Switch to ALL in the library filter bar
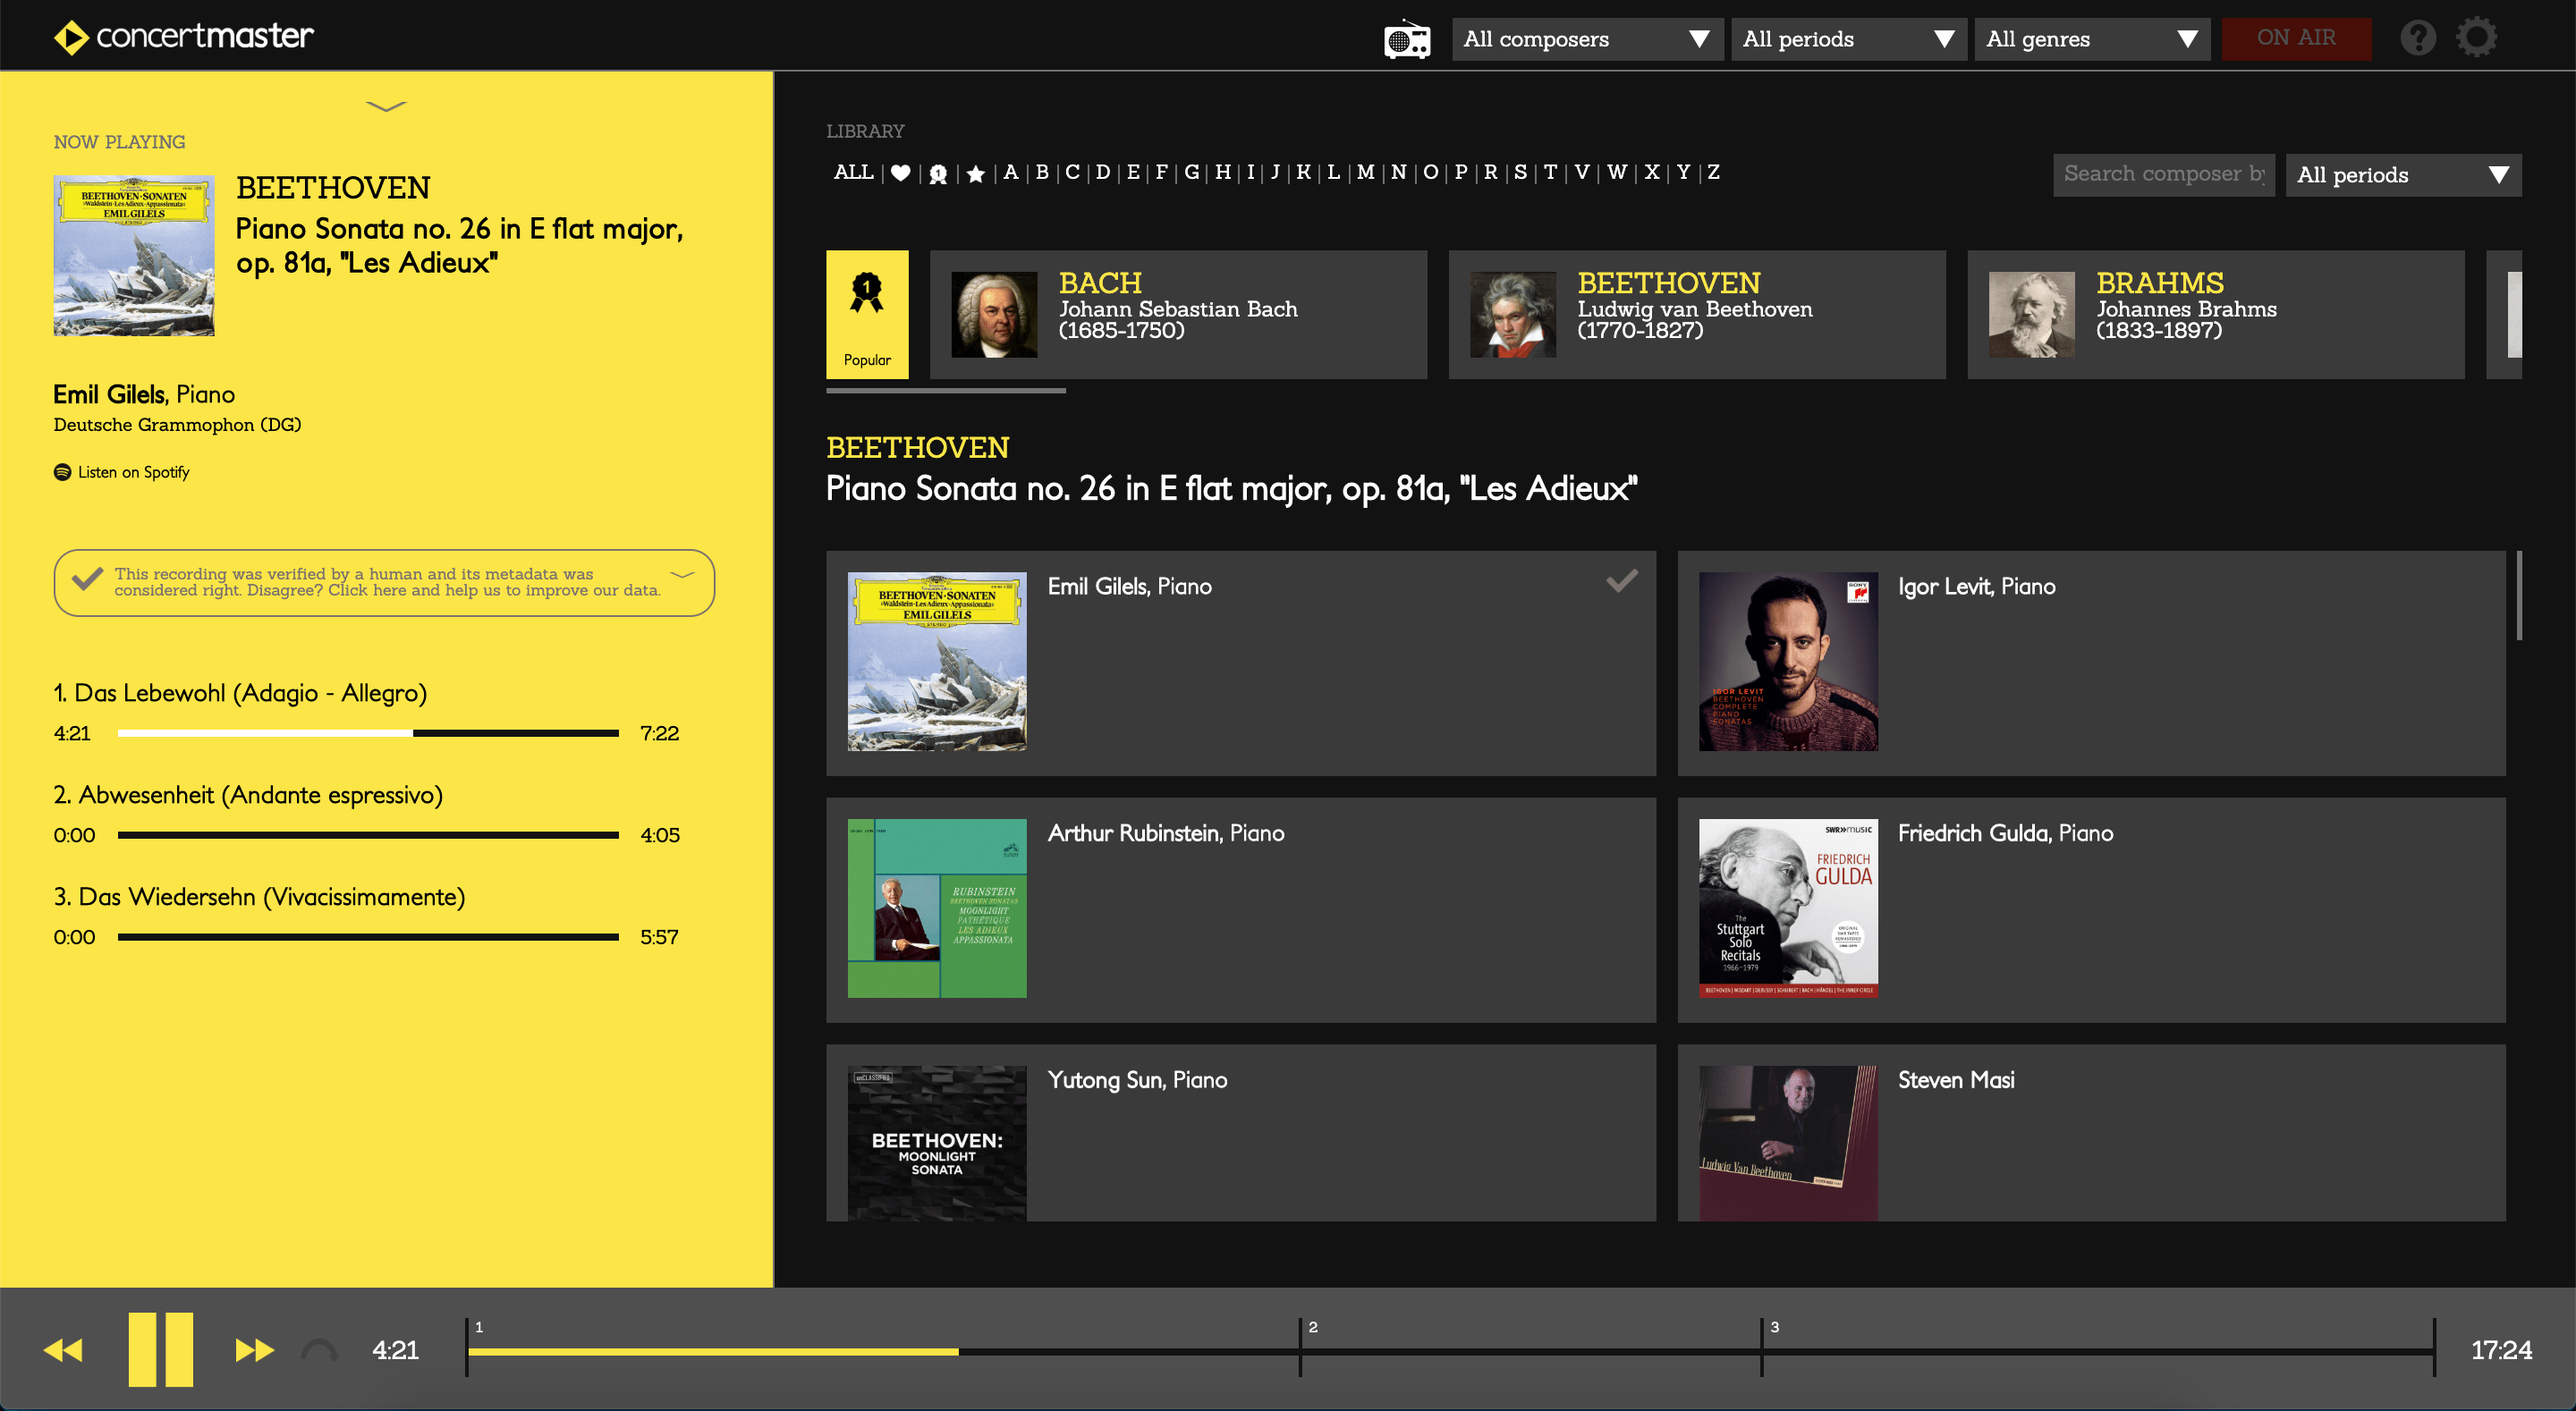 pos(853,171)
